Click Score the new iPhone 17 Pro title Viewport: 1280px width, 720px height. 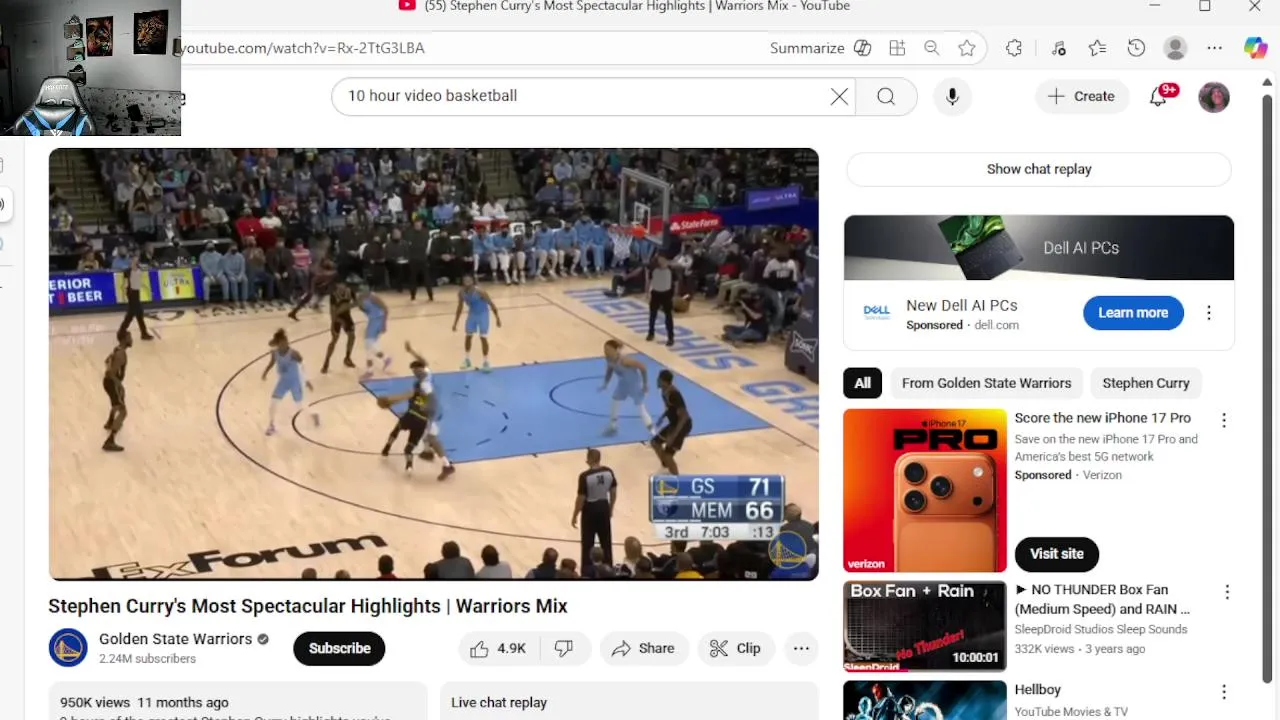(1102, 418)
